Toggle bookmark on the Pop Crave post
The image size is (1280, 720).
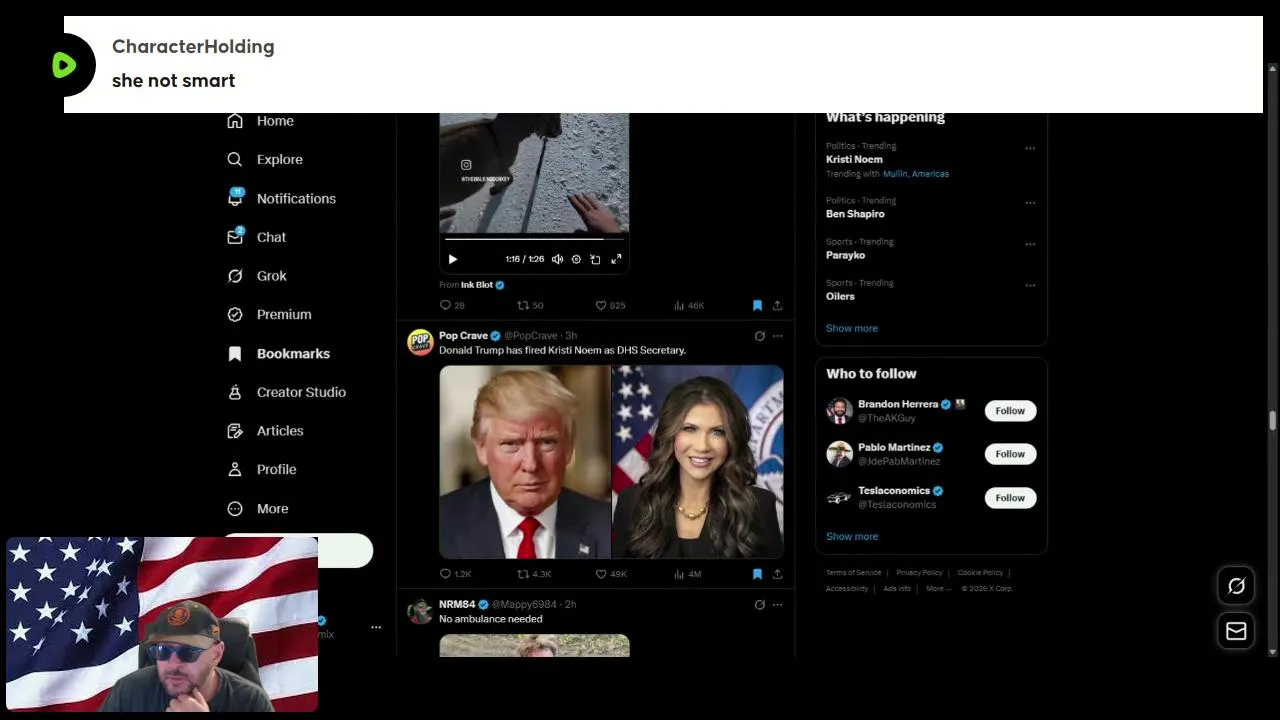[757, 574]
